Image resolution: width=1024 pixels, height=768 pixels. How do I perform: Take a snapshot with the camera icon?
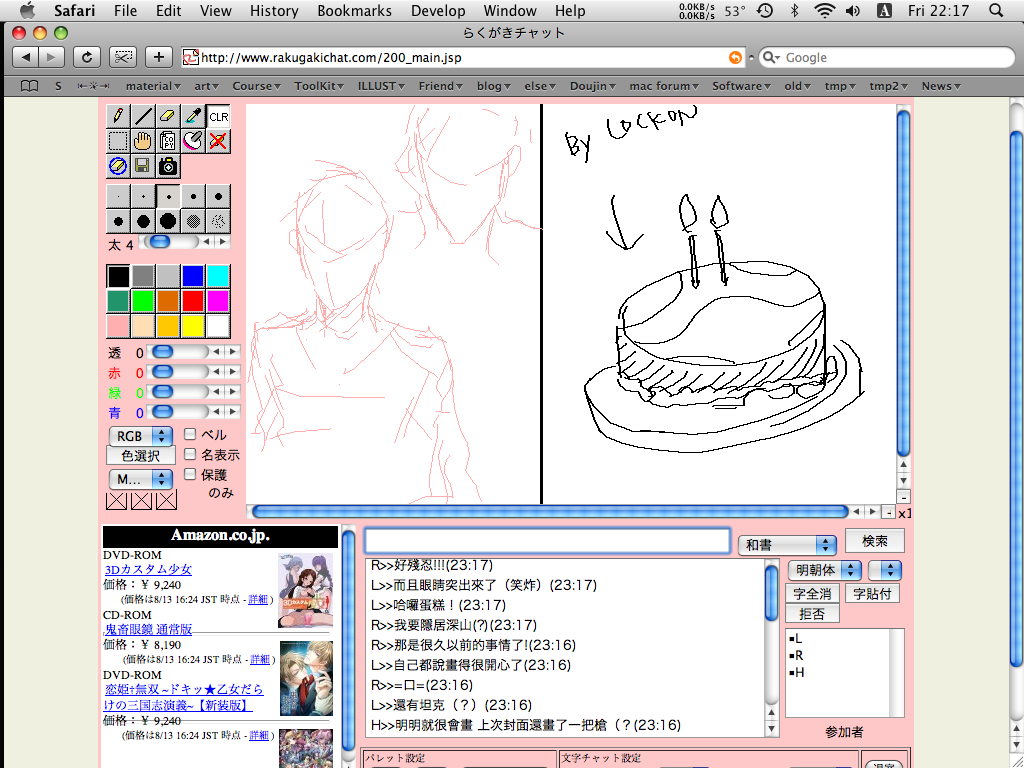pos(168,166)
